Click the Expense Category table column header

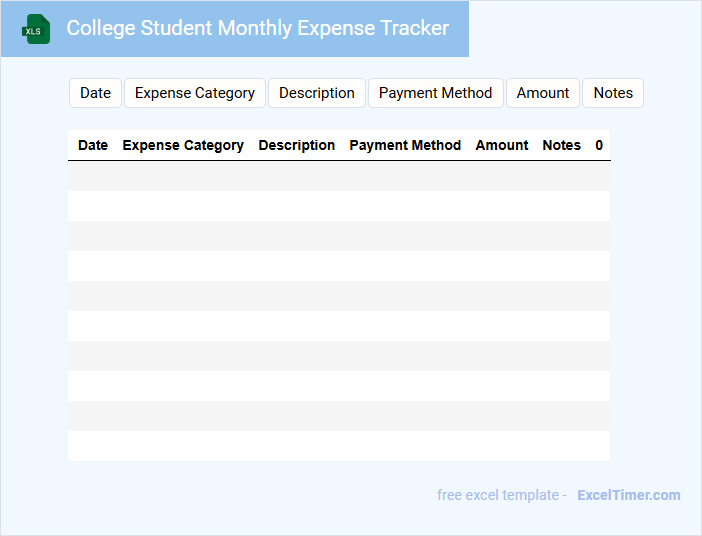(x=183, y=145)
